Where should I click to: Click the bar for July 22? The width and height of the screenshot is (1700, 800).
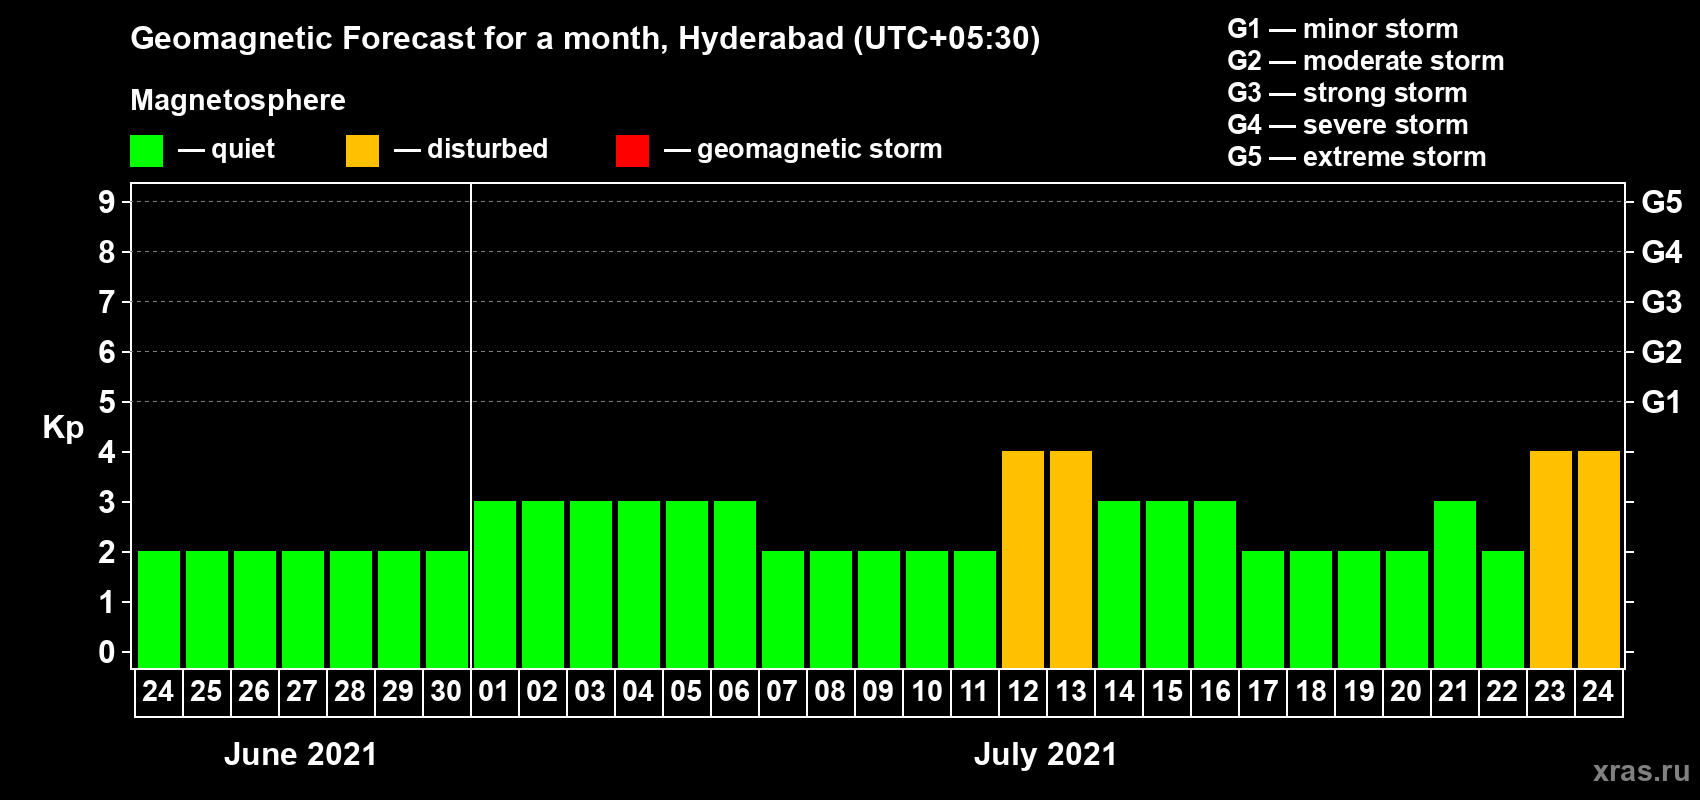(1503, 609)
